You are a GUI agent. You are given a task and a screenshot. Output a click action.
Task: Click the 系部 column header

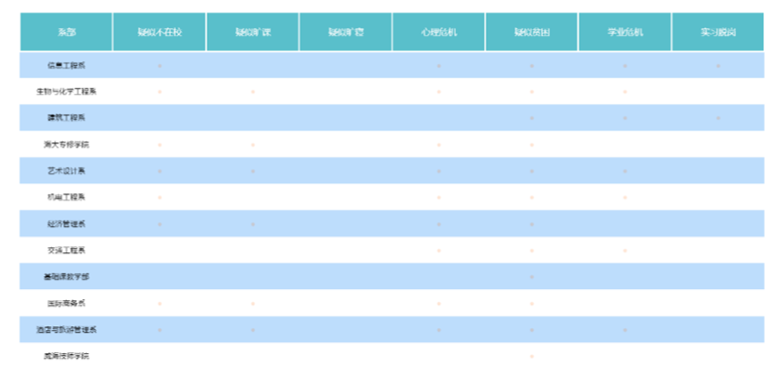click(x=66, y=32)
